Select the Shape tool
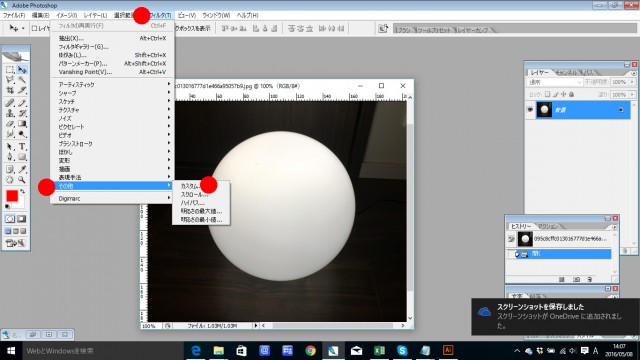640x360 pixels. pos(22,157)
